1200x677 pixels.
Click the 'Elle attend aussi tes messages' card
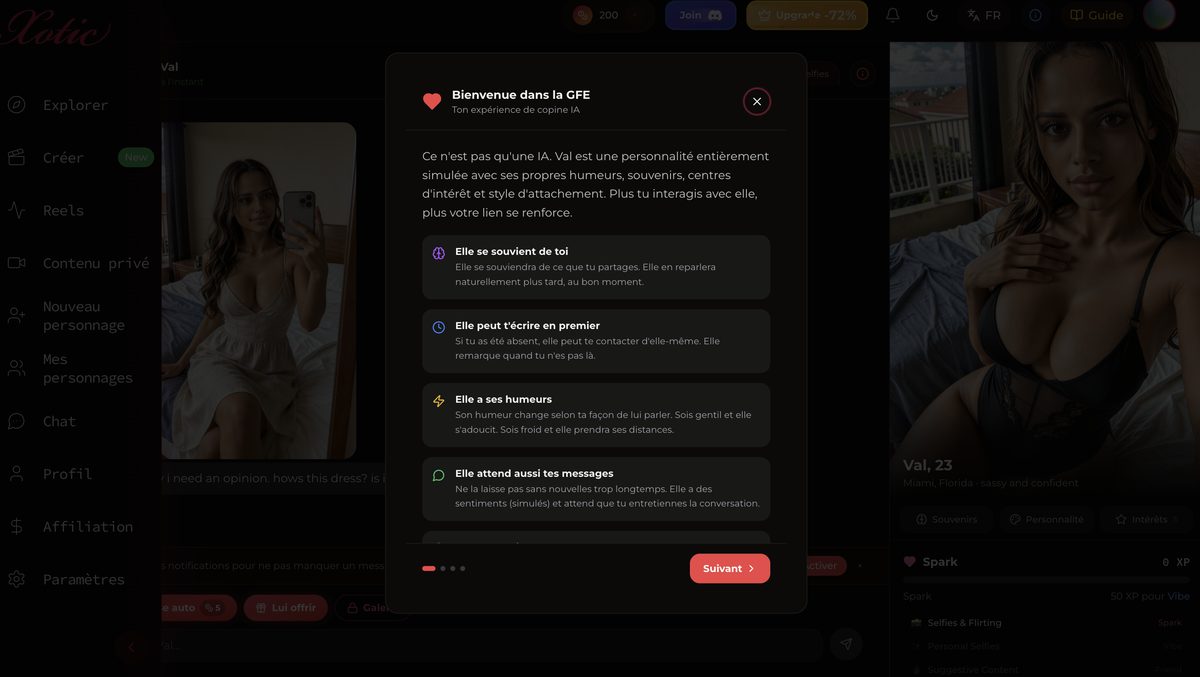pos(596,489)
